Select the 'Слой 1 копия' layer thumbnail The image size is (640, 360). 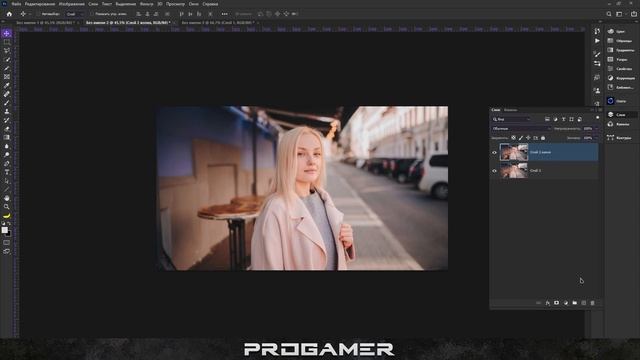pos(514,152)
